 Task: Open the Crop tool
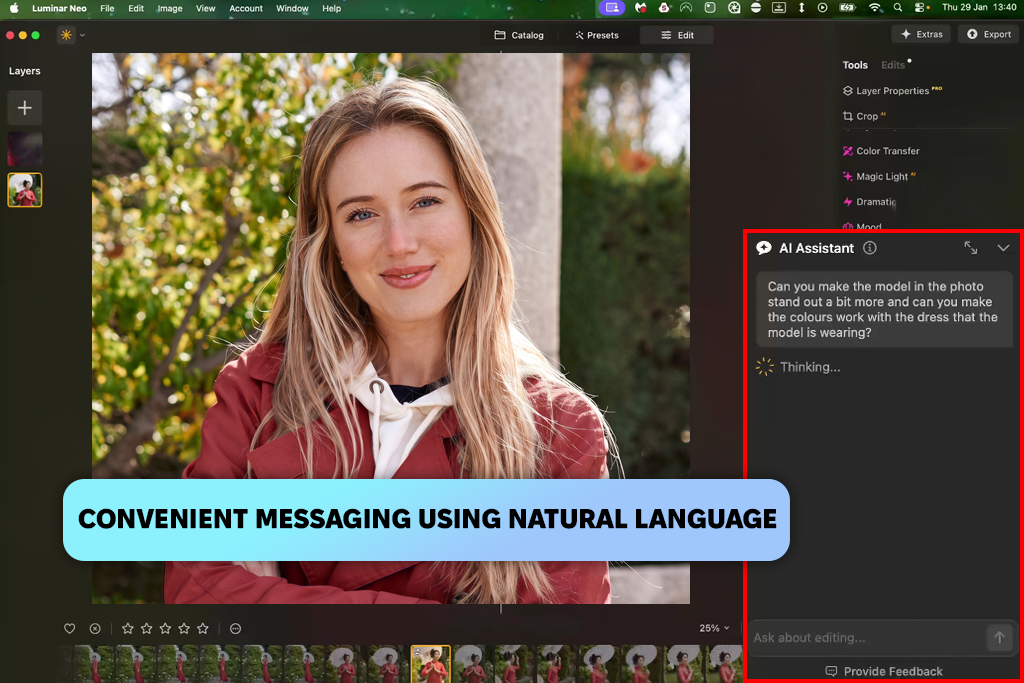coord(864,116)
